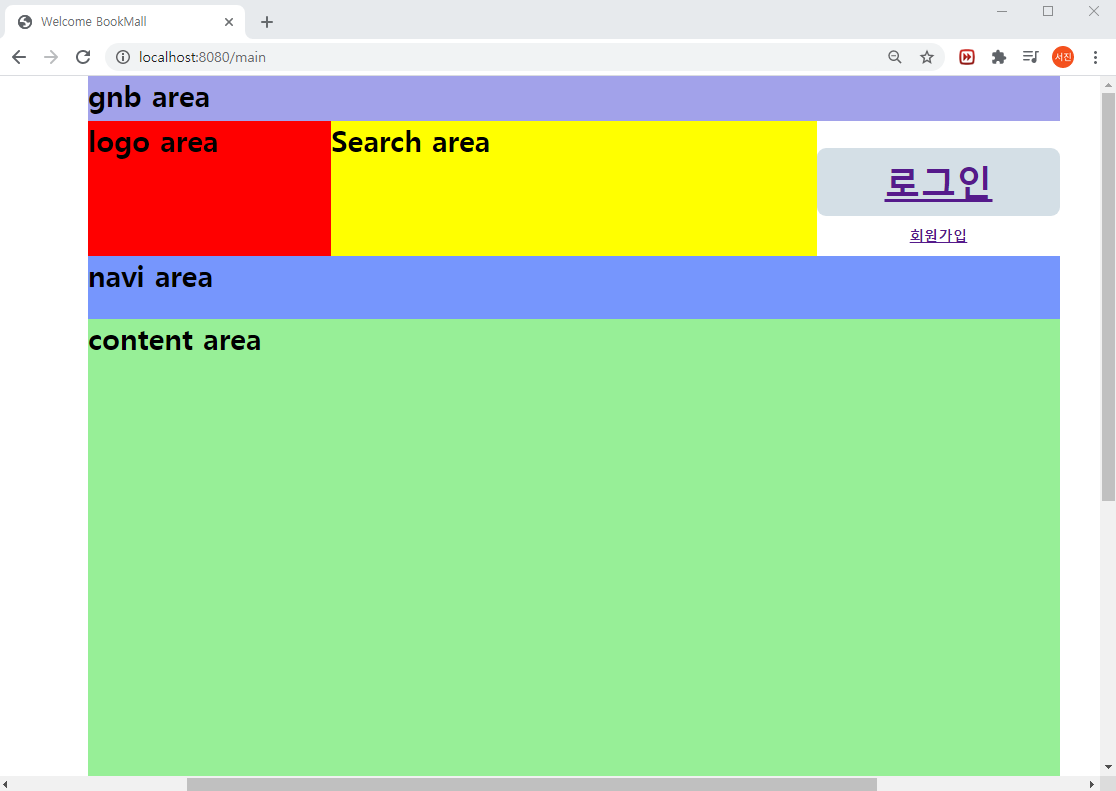Viewport: 1116px width, 791px height.
Task: Open a new tab with plus button
Action: [x=267, y=22]
